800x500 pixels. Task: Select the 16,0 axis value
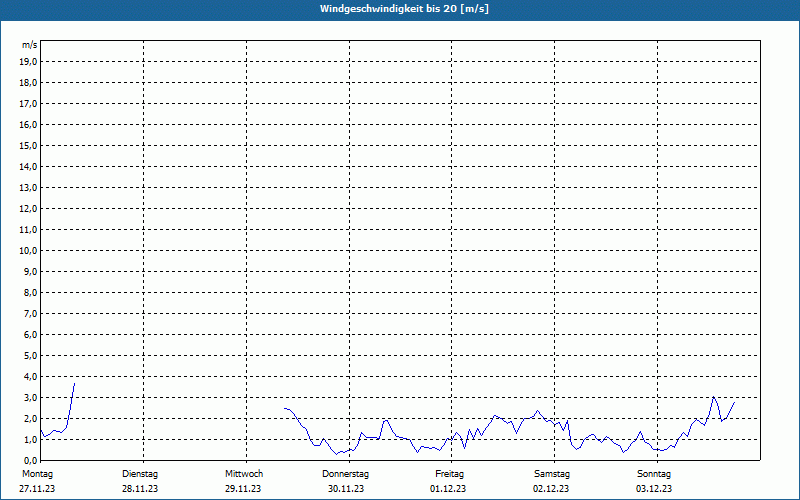(x=30, y=124)
